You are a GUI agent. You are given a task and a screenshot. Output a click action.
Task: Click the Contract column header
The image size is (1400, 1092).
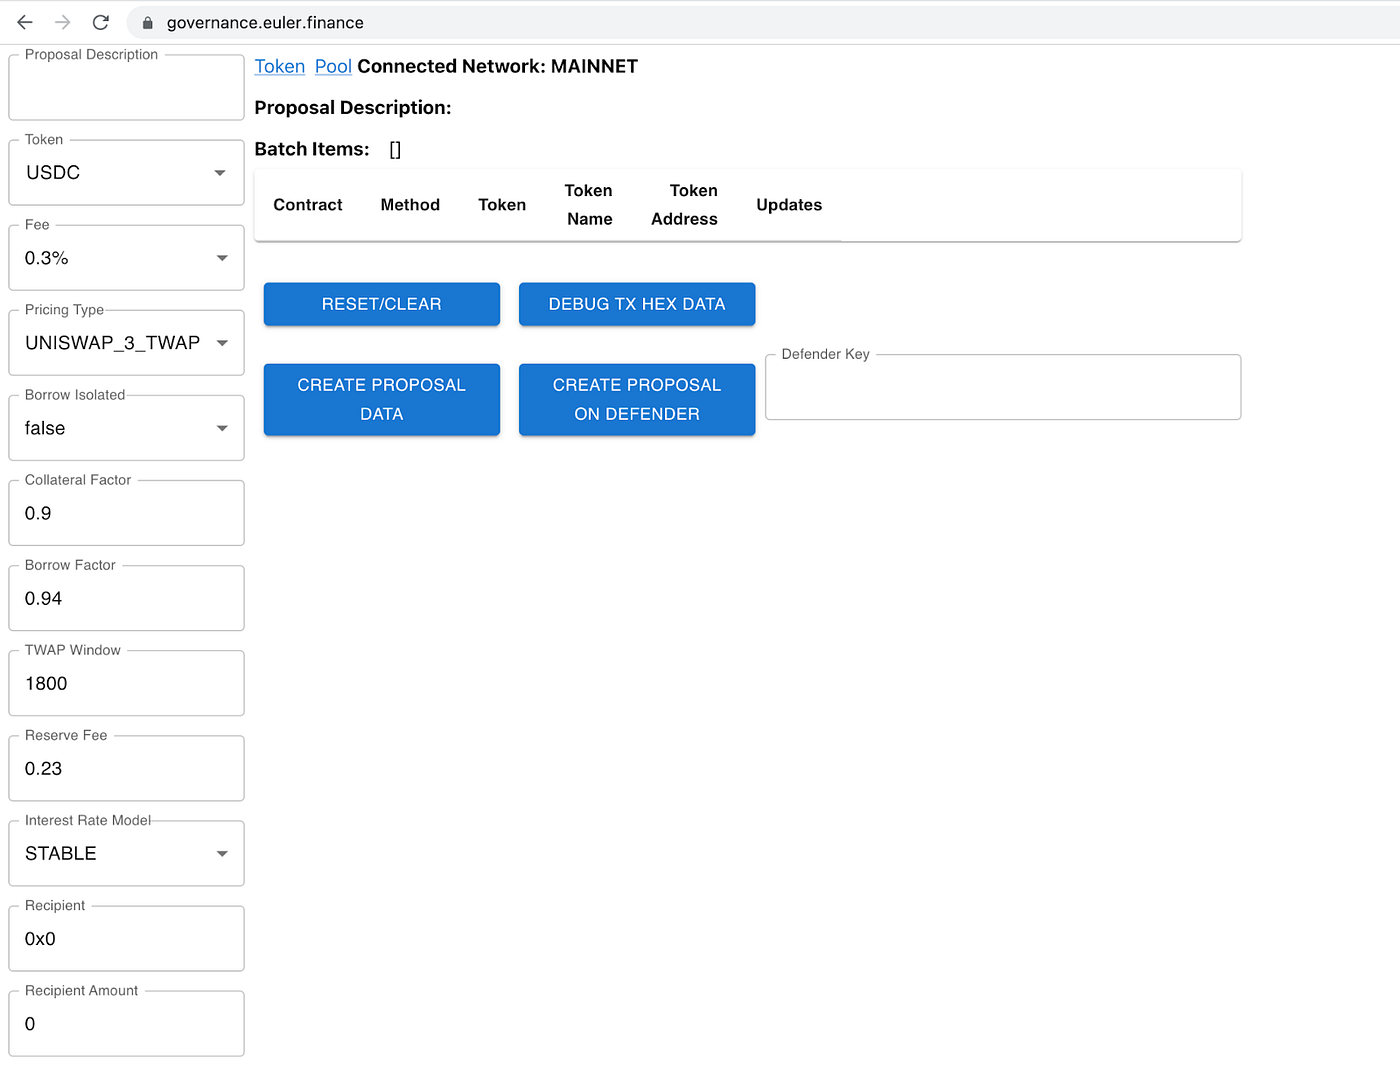(308, 205)
